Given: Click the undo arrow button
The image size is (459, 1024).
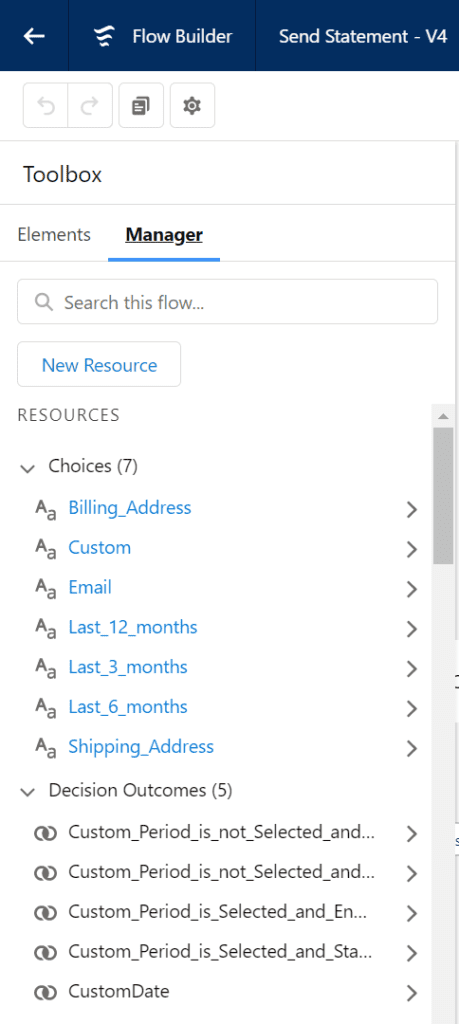Looking at the screenshot, I should click(x=46, y=105).
